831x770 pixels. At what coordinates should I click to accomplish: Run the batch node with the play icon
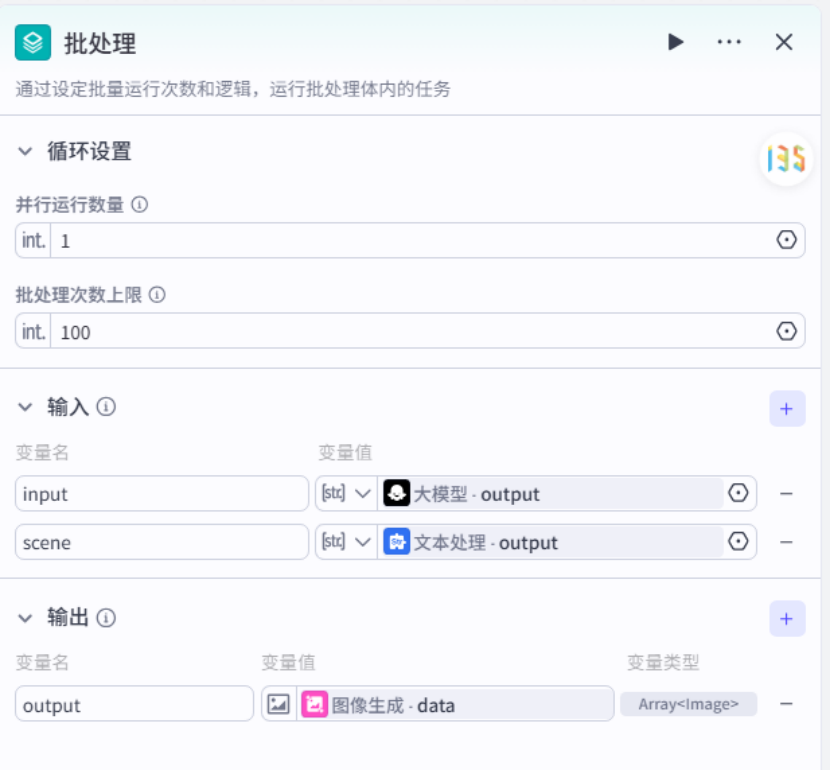coord(675,42)
